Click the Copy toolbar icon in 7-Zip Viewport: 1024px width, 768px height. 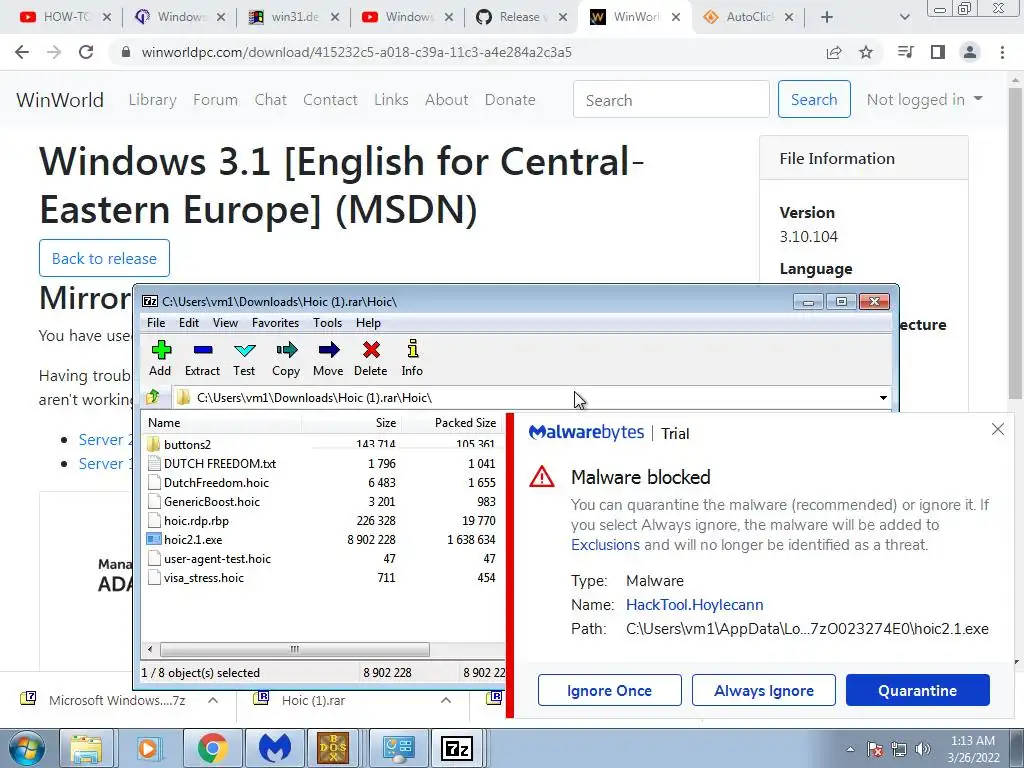pos(286,357)
